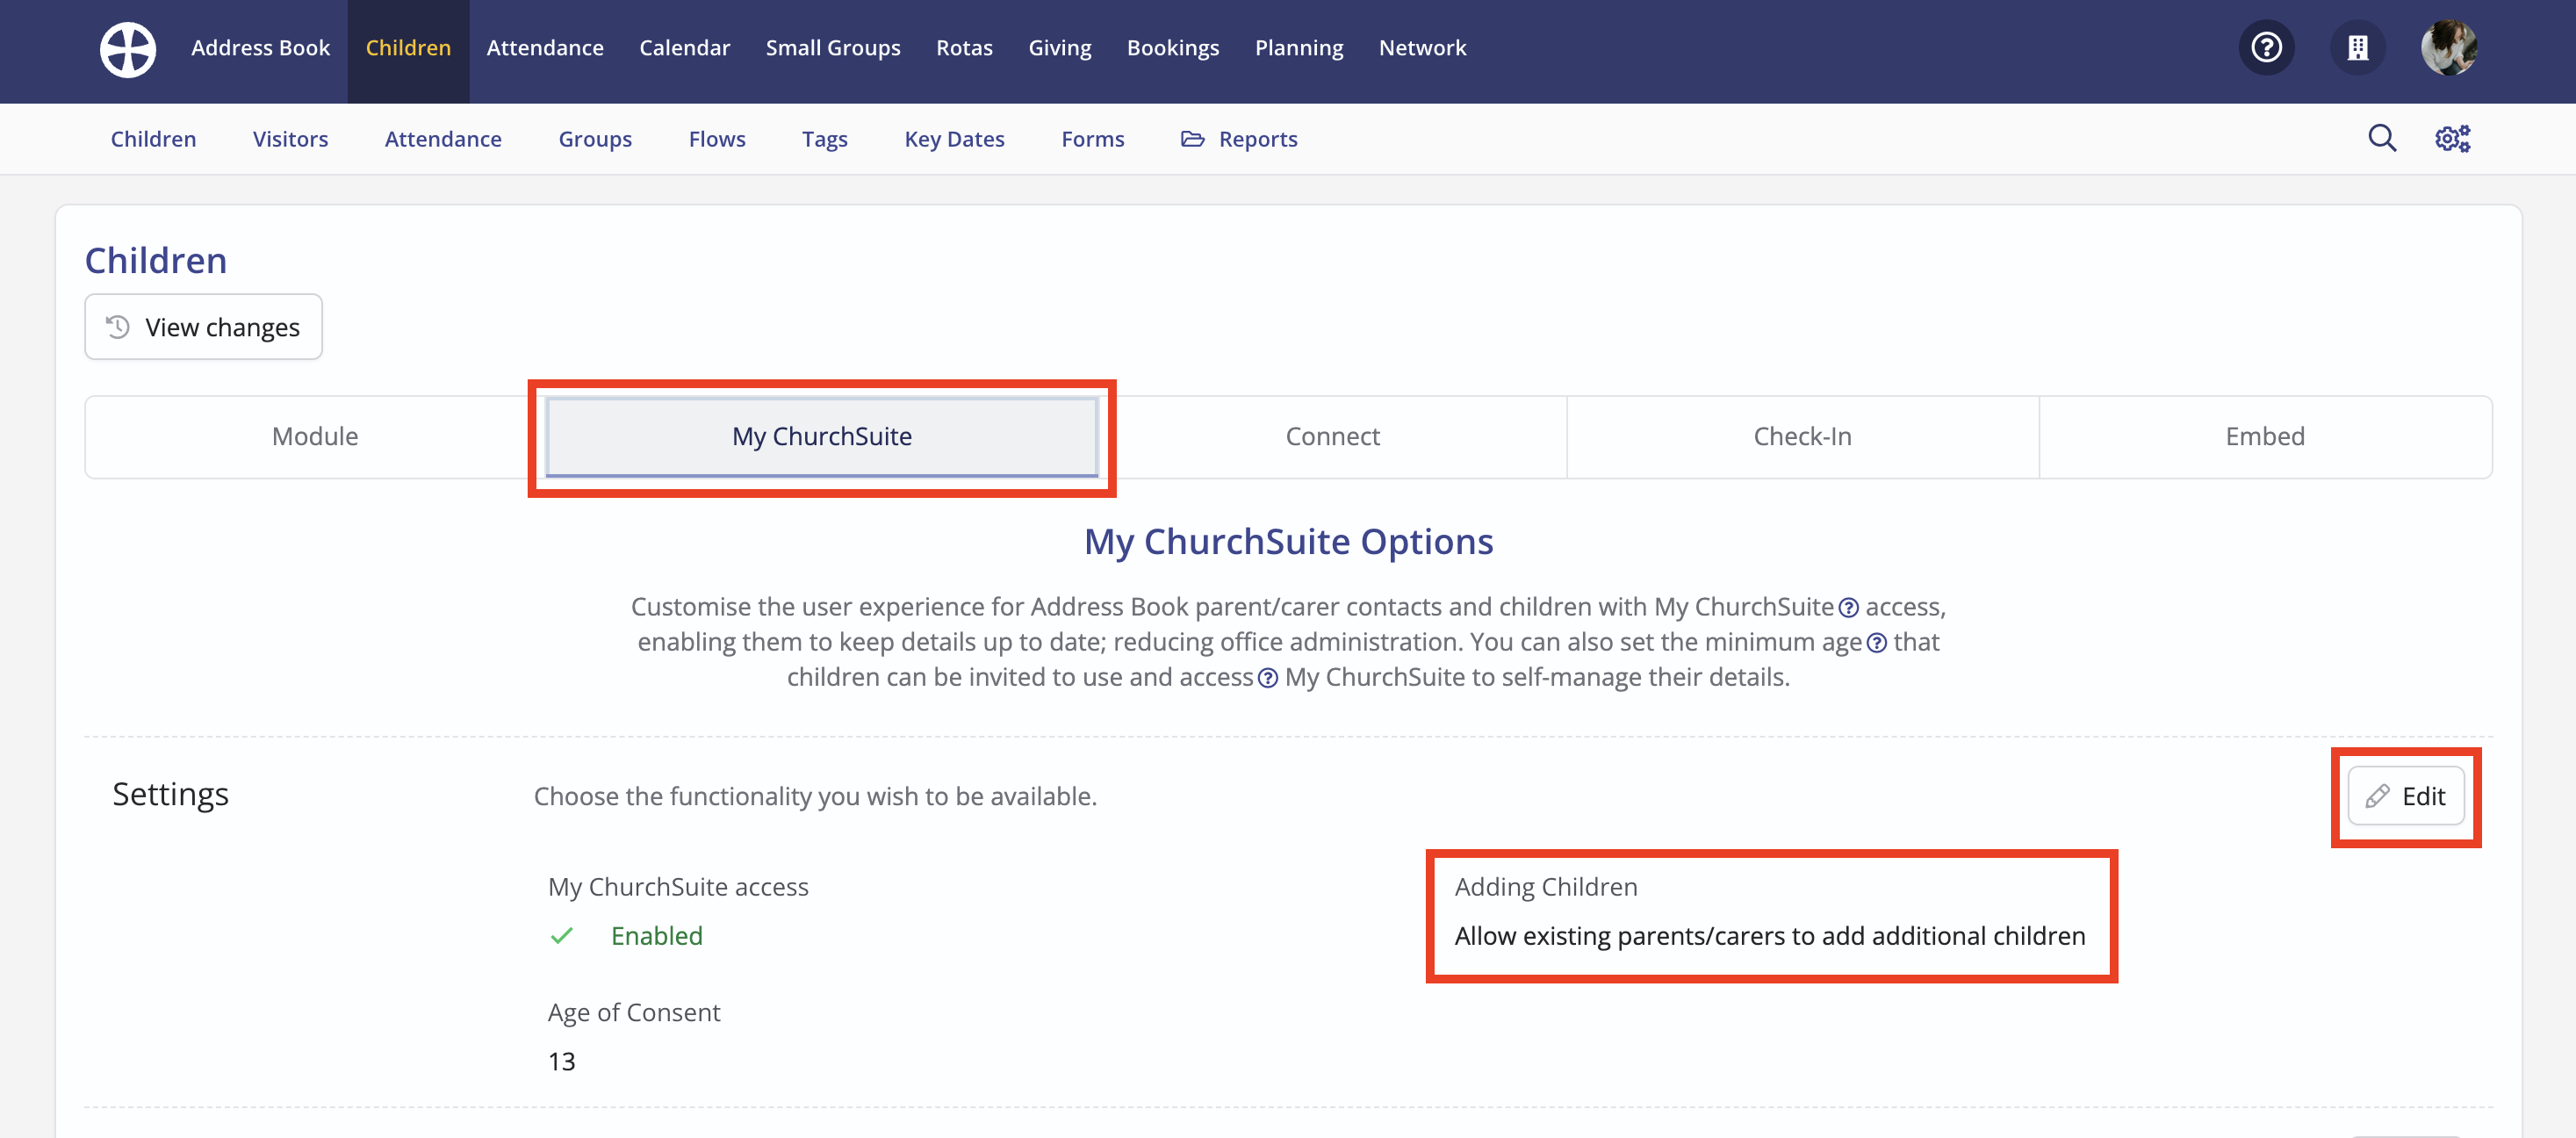Open the Forms section
Screen dimensions: 2576x1138
(x=1093, y=139)
